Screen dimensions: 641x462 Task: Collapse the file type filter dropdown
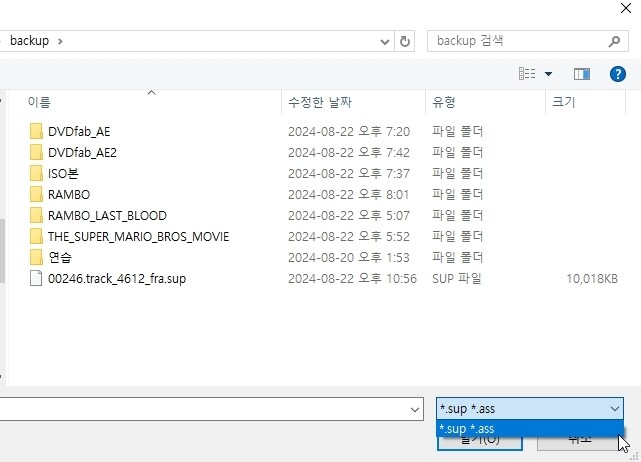pyautogui.click(x=614, y=409)
